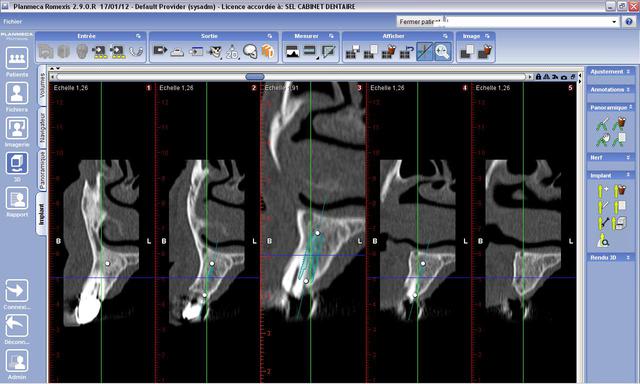
Task: Switch to the Panoramique vertical tab
Action: click(42, 170)
